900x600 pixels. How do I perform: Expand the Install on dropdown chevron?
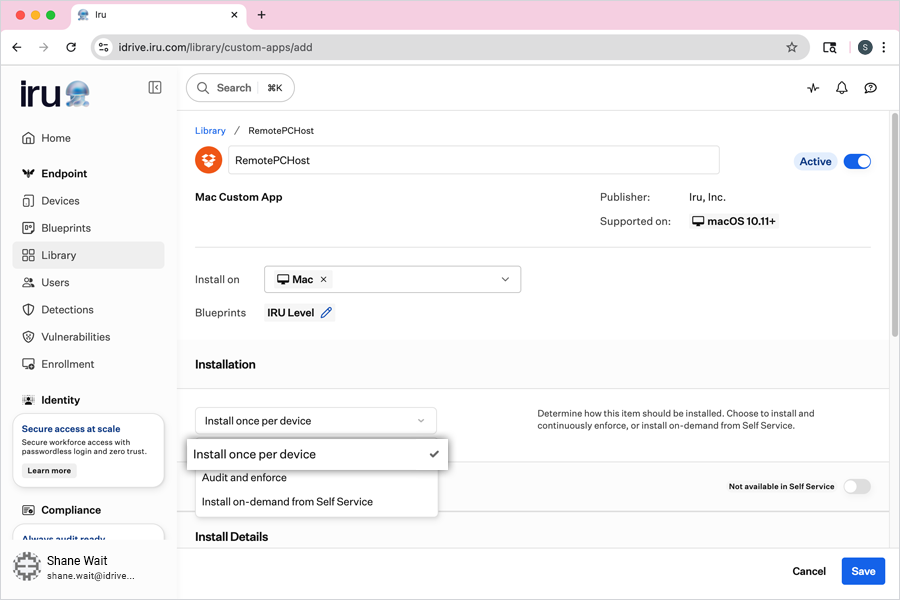pos(505,280)
